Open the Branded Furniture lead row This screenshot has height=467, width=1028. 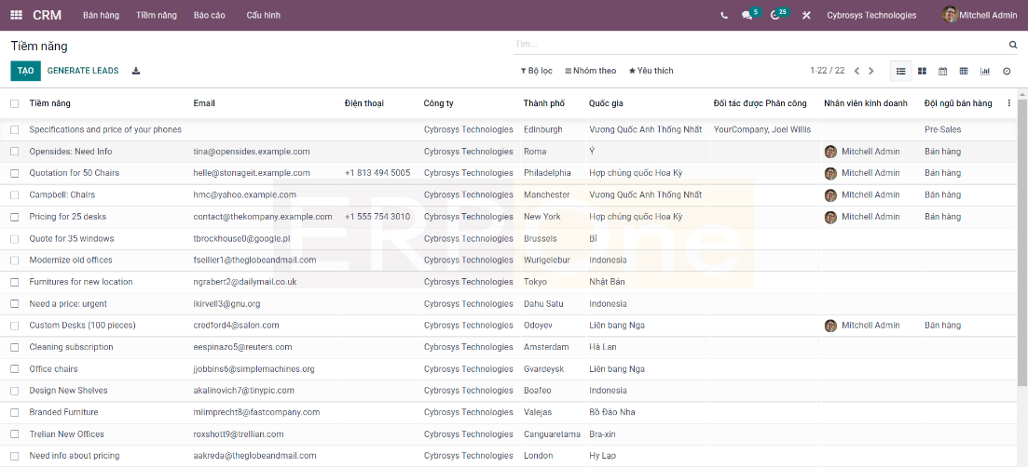64,412
